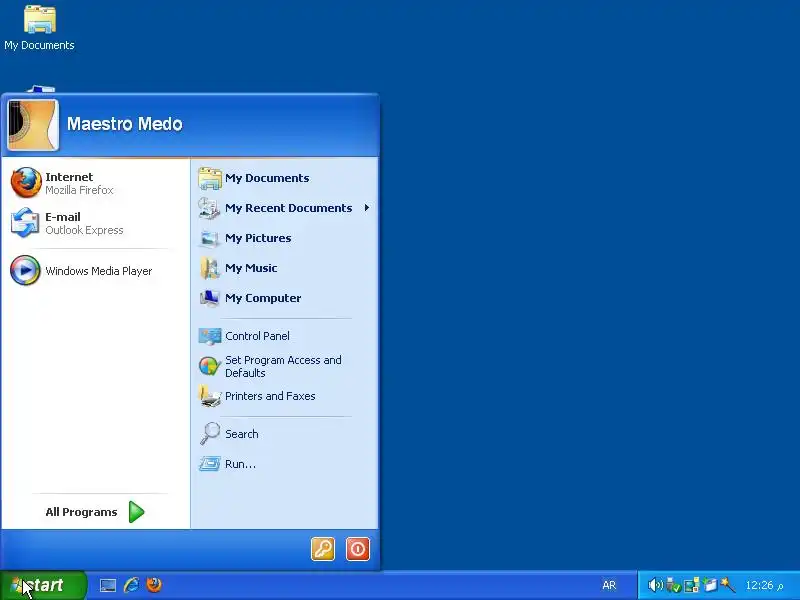
Task: Open Printers and Faxes
Action: 285,396
